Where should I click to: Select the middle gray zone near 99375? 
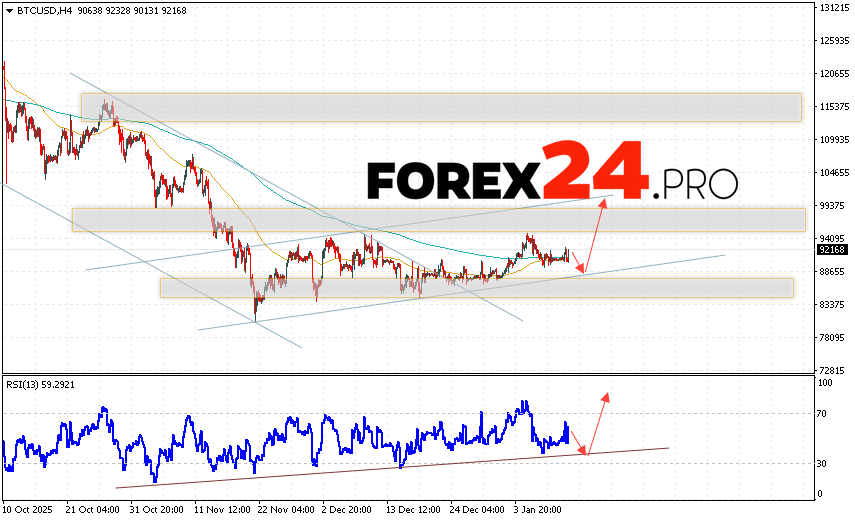click(436, 220)
